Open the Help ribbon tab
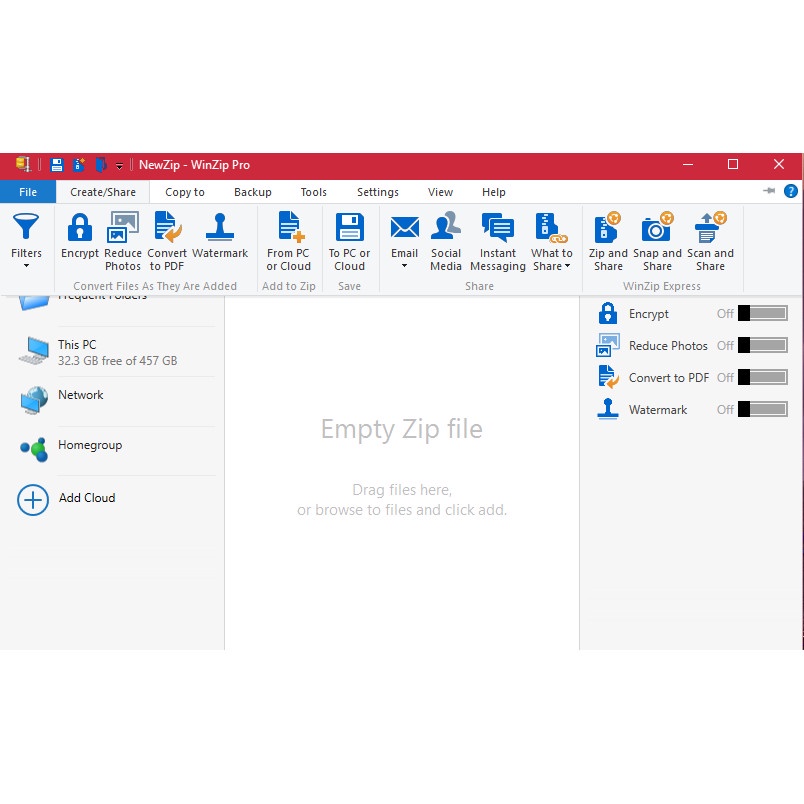The height and width of the screenshot is (804, 804). (x=493, y=192)
